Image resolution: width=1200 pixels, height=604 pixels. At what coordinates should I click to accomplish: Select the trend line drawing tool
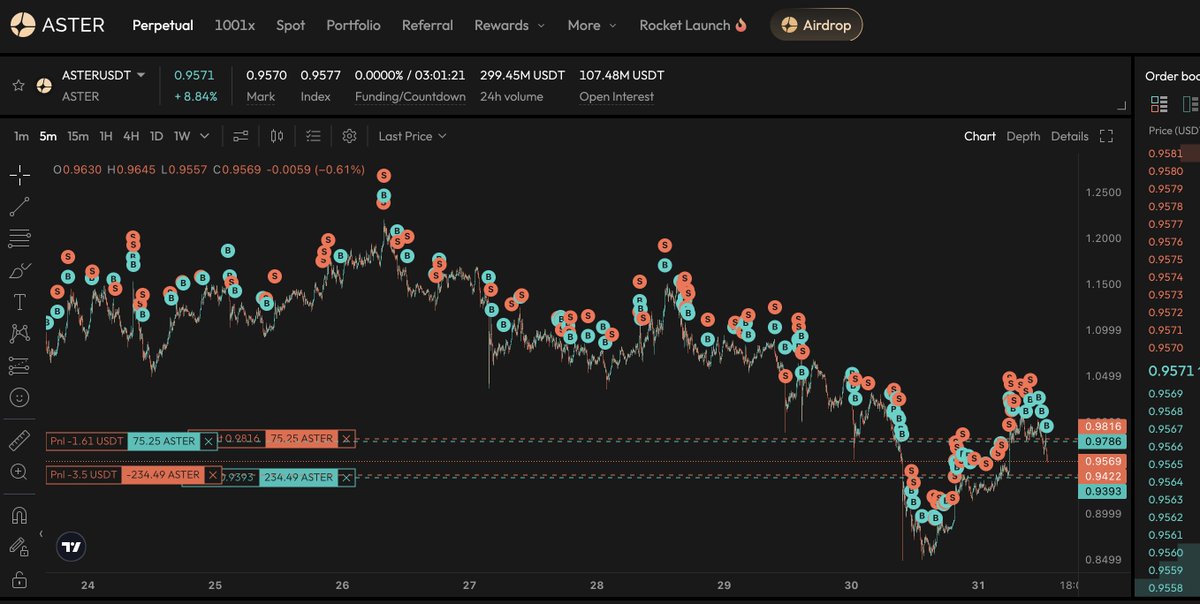click(20, 206)
